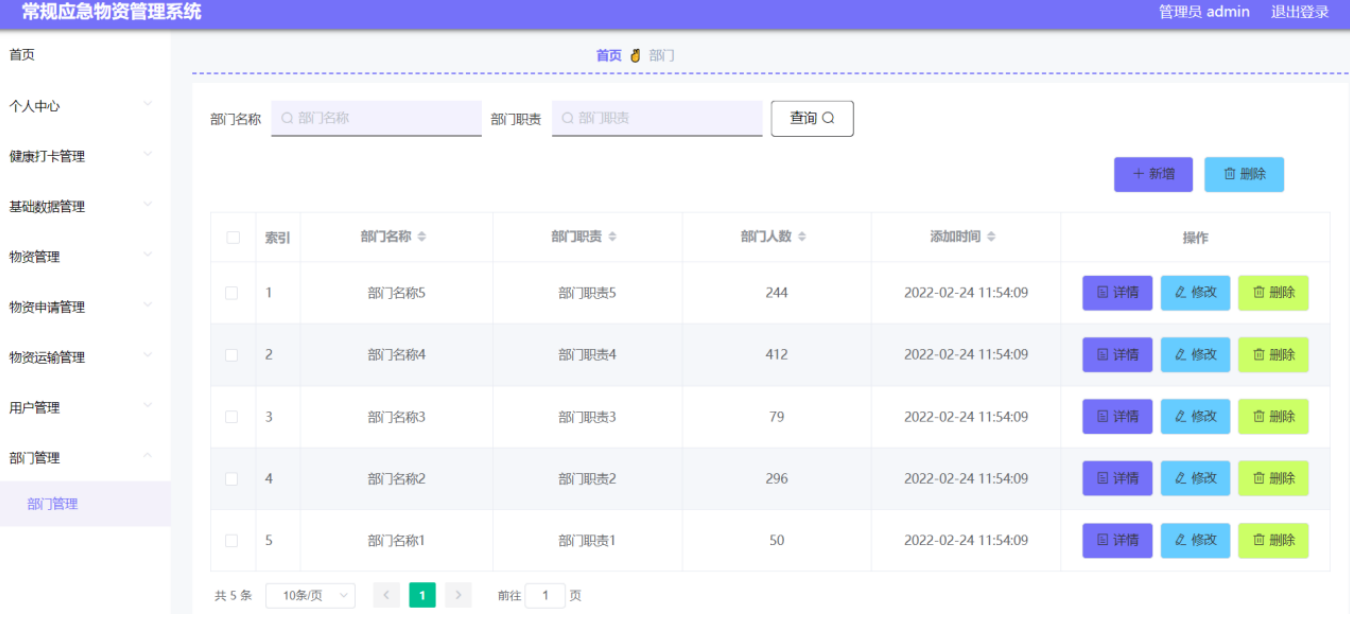
Task: Expand the 个人中心 sidebar menu
Action: (x=85, y=106)
